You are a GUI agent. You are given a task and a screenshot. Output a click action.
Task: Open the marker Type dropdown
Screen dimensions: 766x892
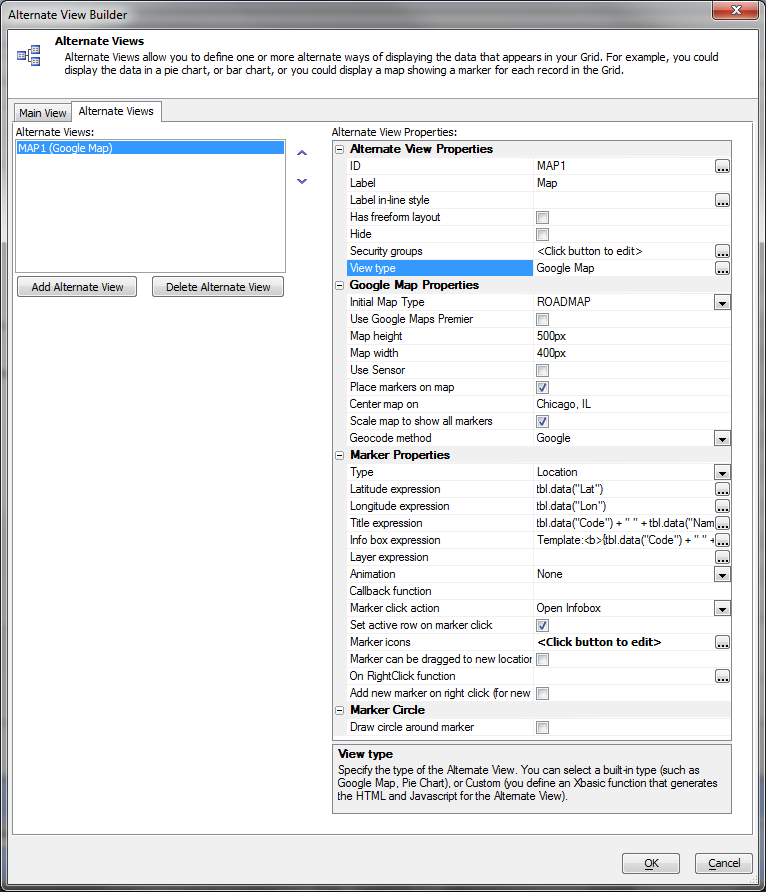point(722,473)
